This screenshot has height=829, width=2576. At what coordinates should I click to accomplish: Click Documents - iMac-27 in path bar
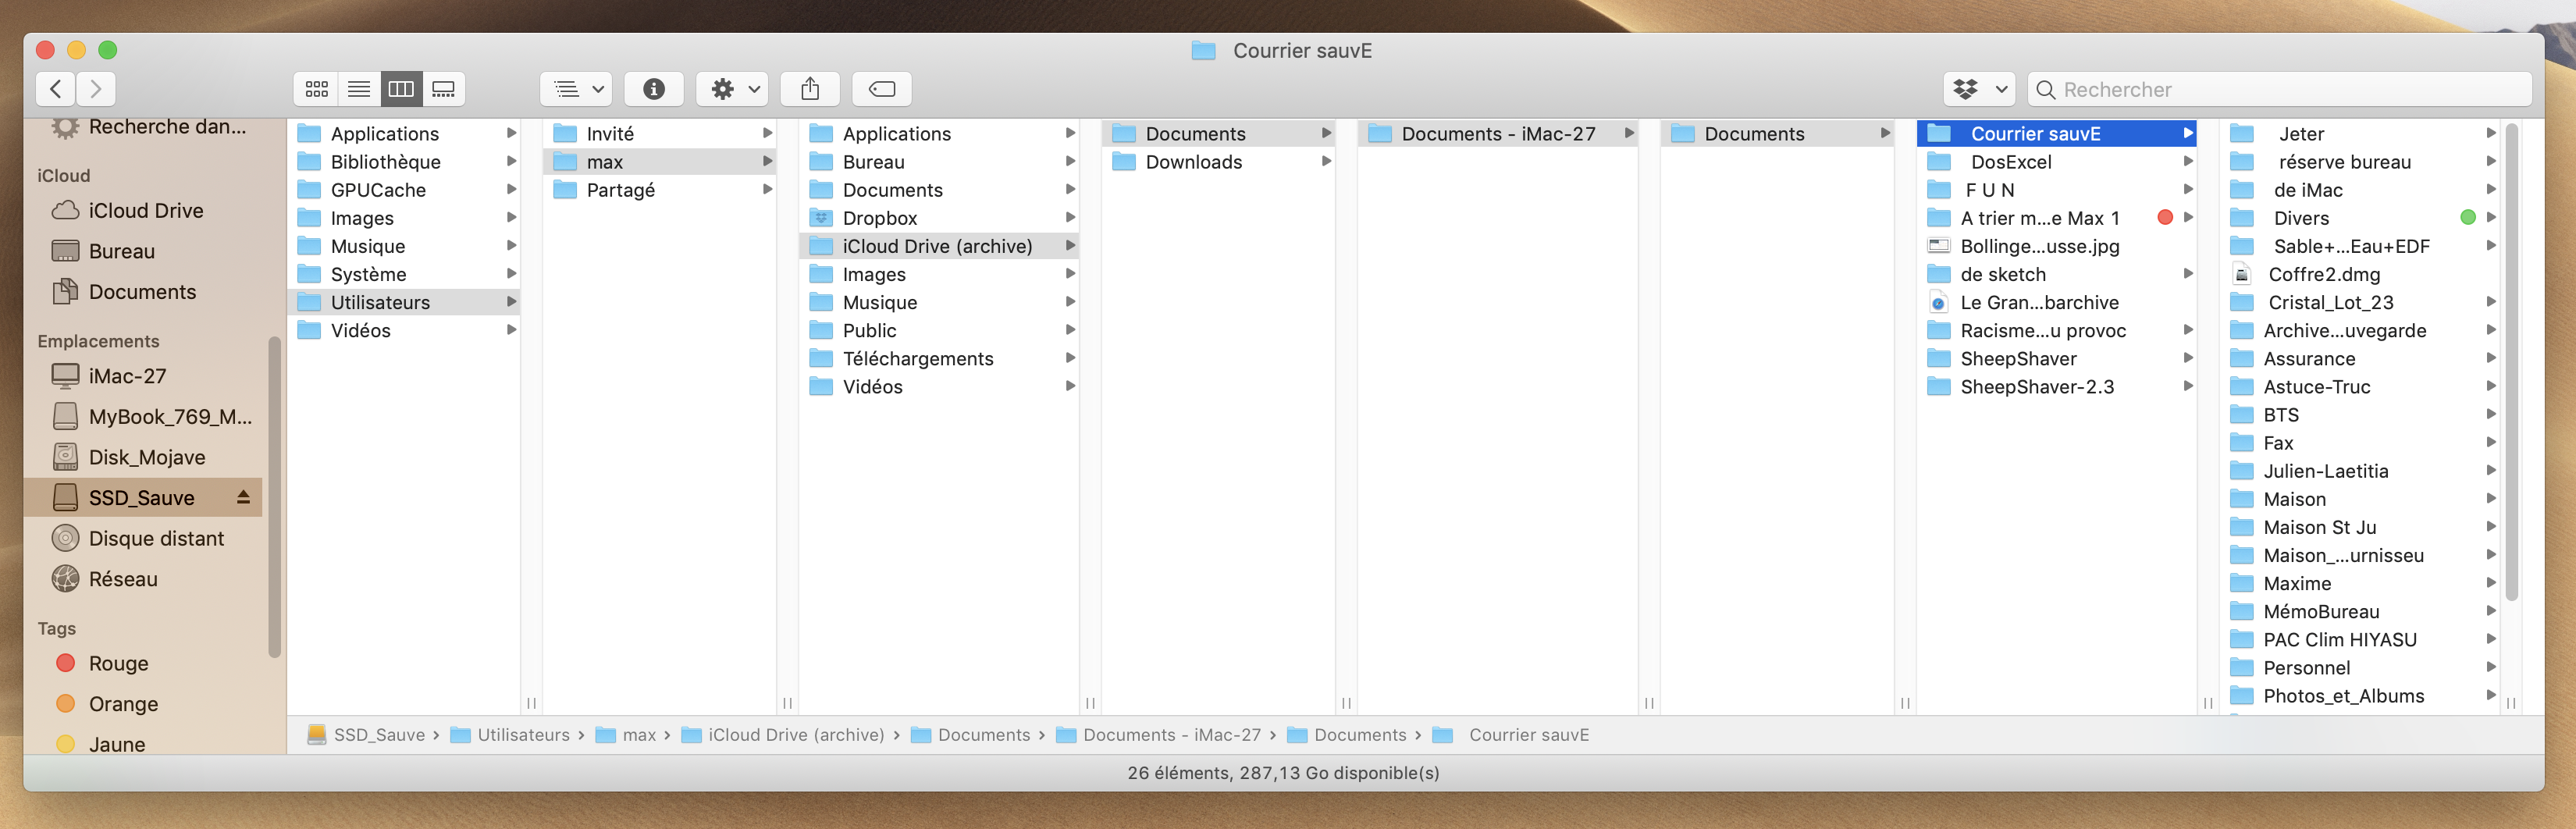1159,735
